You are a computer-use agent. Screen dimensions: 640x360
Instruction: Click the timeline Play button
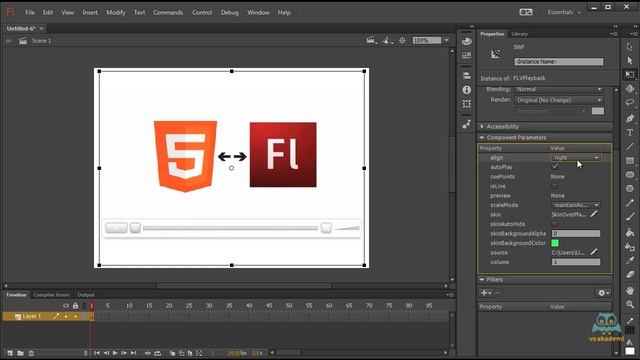(x=115, y=353)
